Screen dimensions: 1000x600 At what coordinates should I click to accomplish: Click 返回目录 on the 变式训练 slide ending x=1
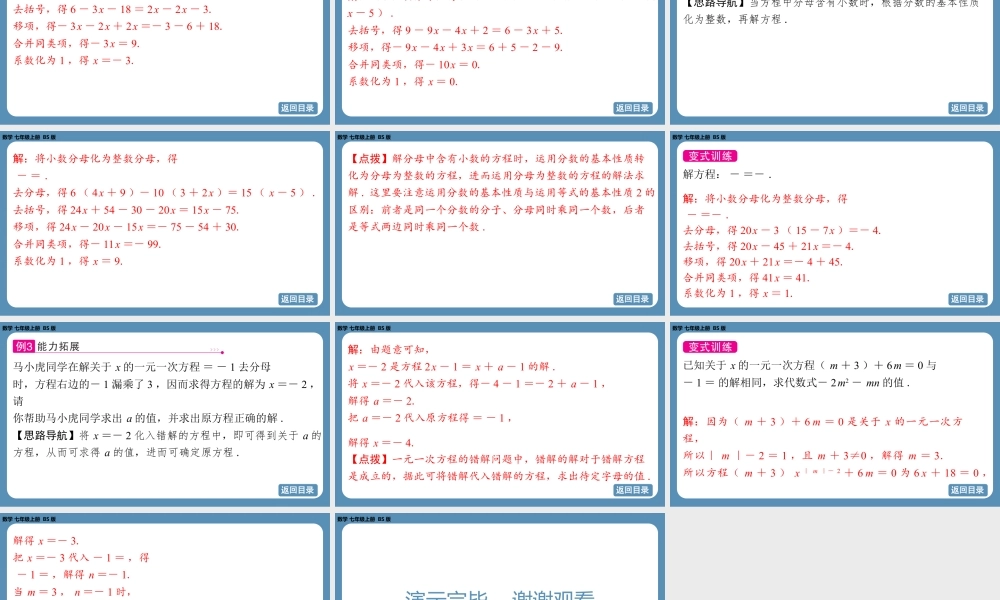(x=970, y=297)
